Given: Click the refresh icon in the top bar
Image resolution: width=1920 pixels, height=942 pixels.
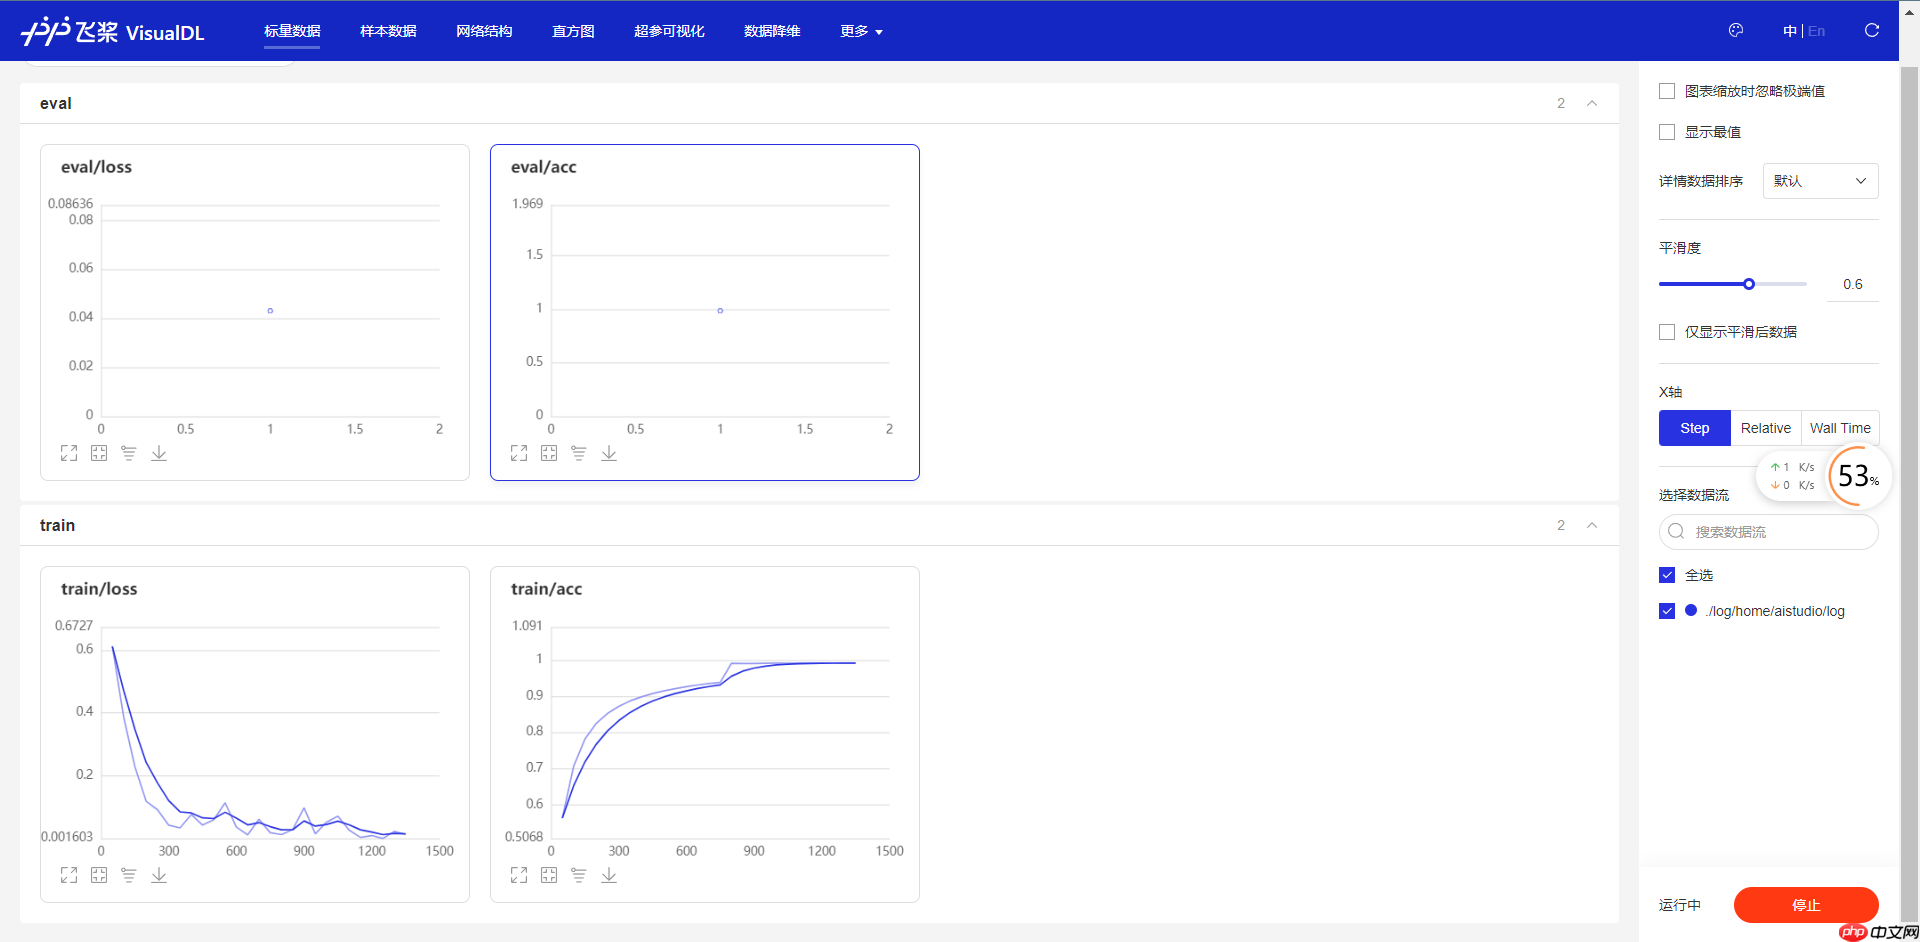Looking at the screenshot, I should tap(1872, 31).
